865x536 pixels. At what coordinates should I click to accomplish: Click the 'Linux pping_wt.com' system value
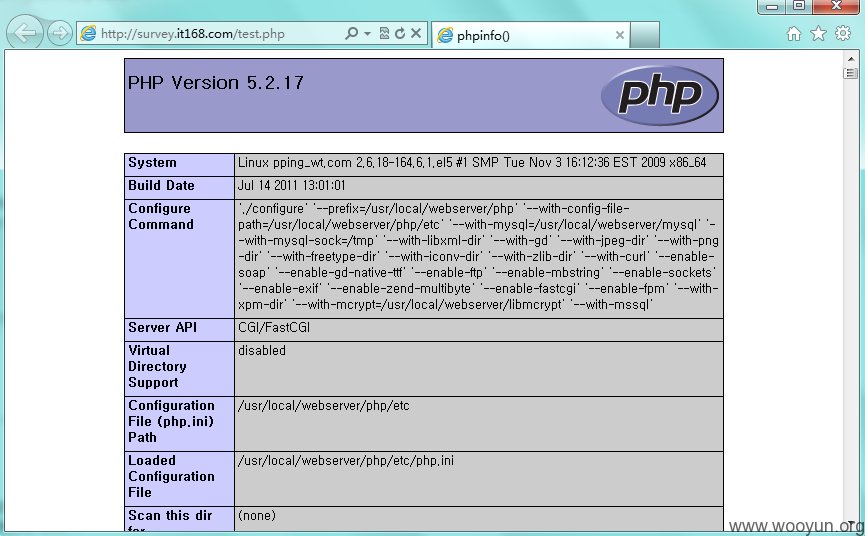[472, 163]
